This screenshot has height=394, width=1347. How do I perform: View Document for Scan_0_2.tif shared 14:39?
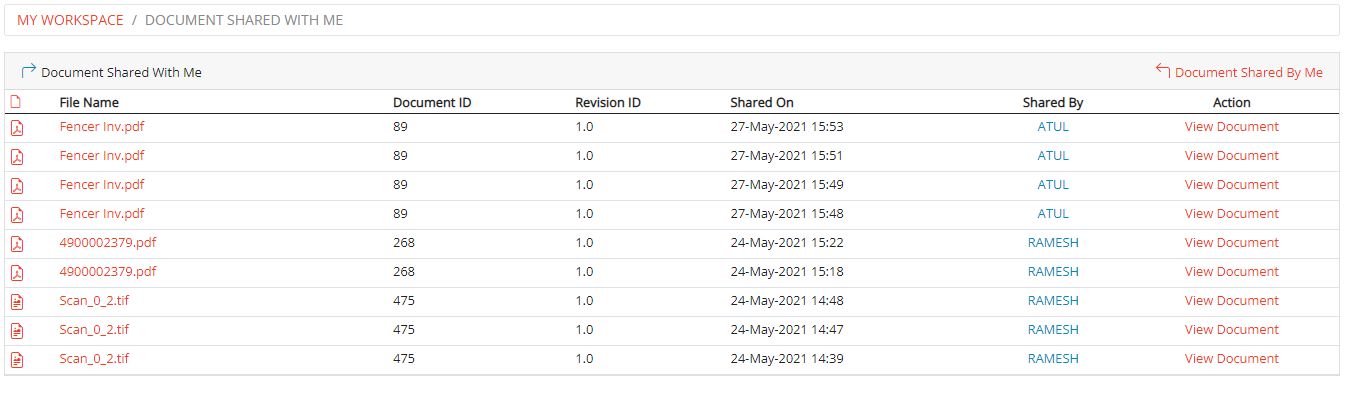click(1231, 359)
